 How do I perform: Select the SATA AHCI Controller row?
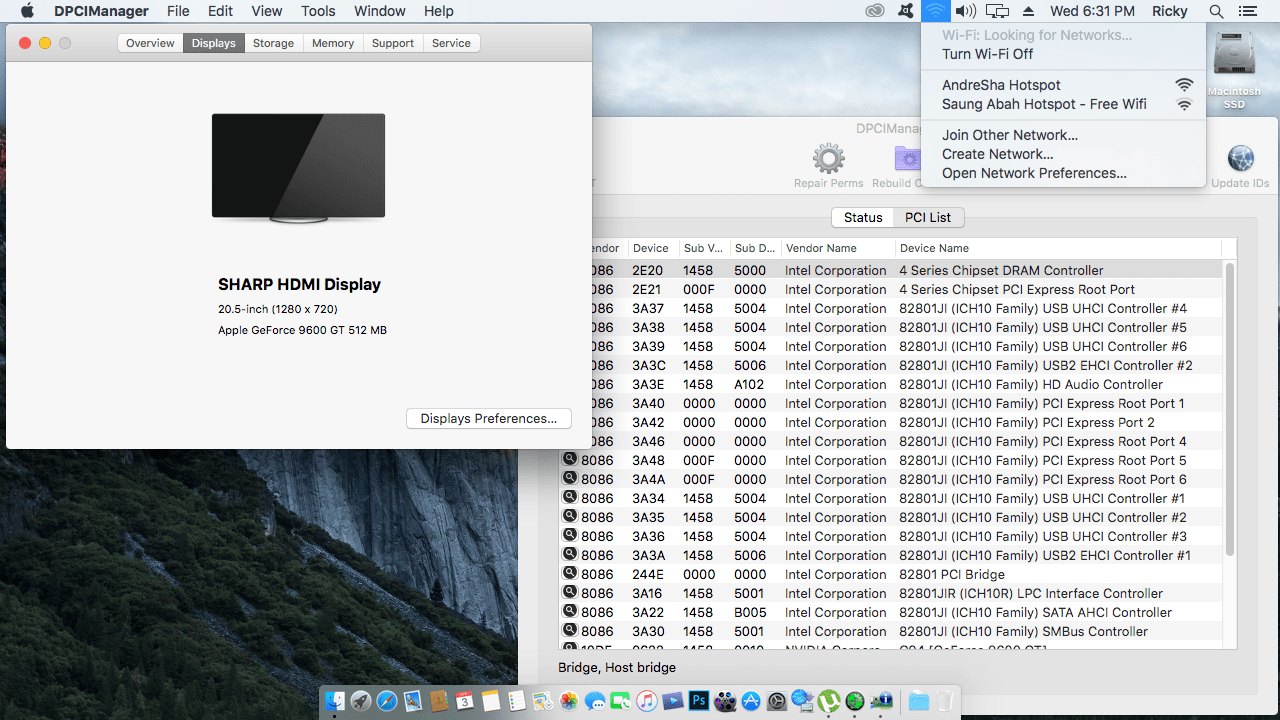(890, 612)
